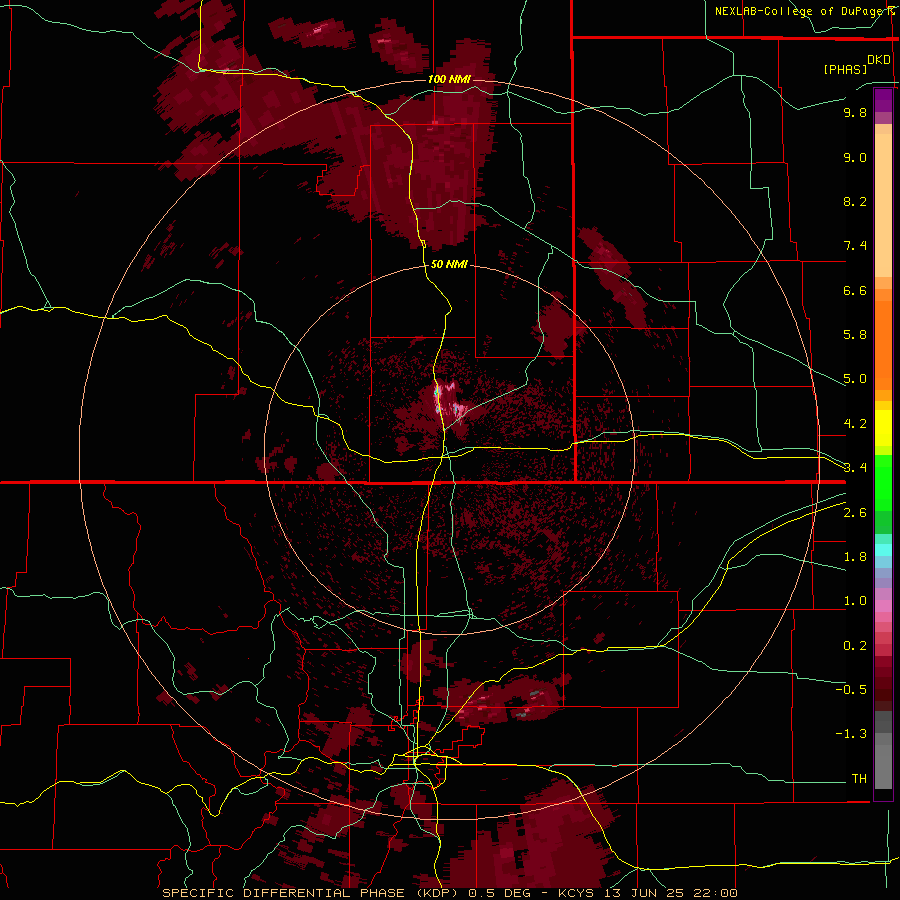The width and height of the screenshot is (900, 900).
Task: Click the 0.2 scale value
Action: click(855, 646)
